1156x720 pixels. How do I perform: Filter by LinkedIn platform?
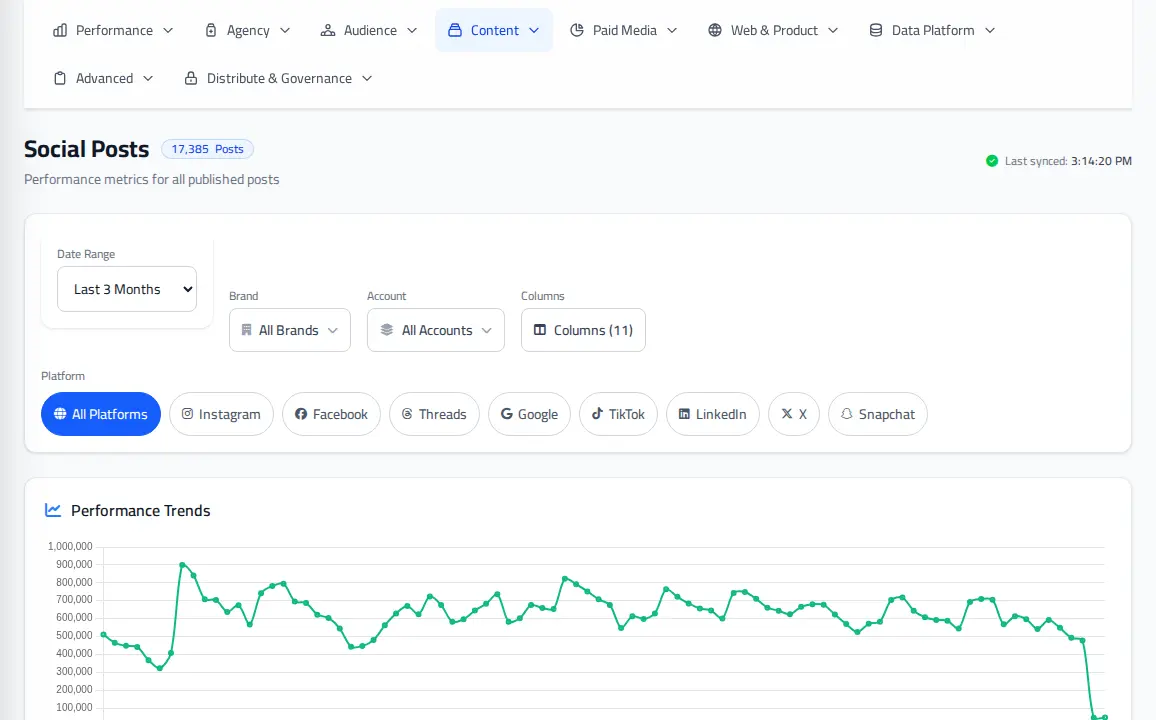712,414
